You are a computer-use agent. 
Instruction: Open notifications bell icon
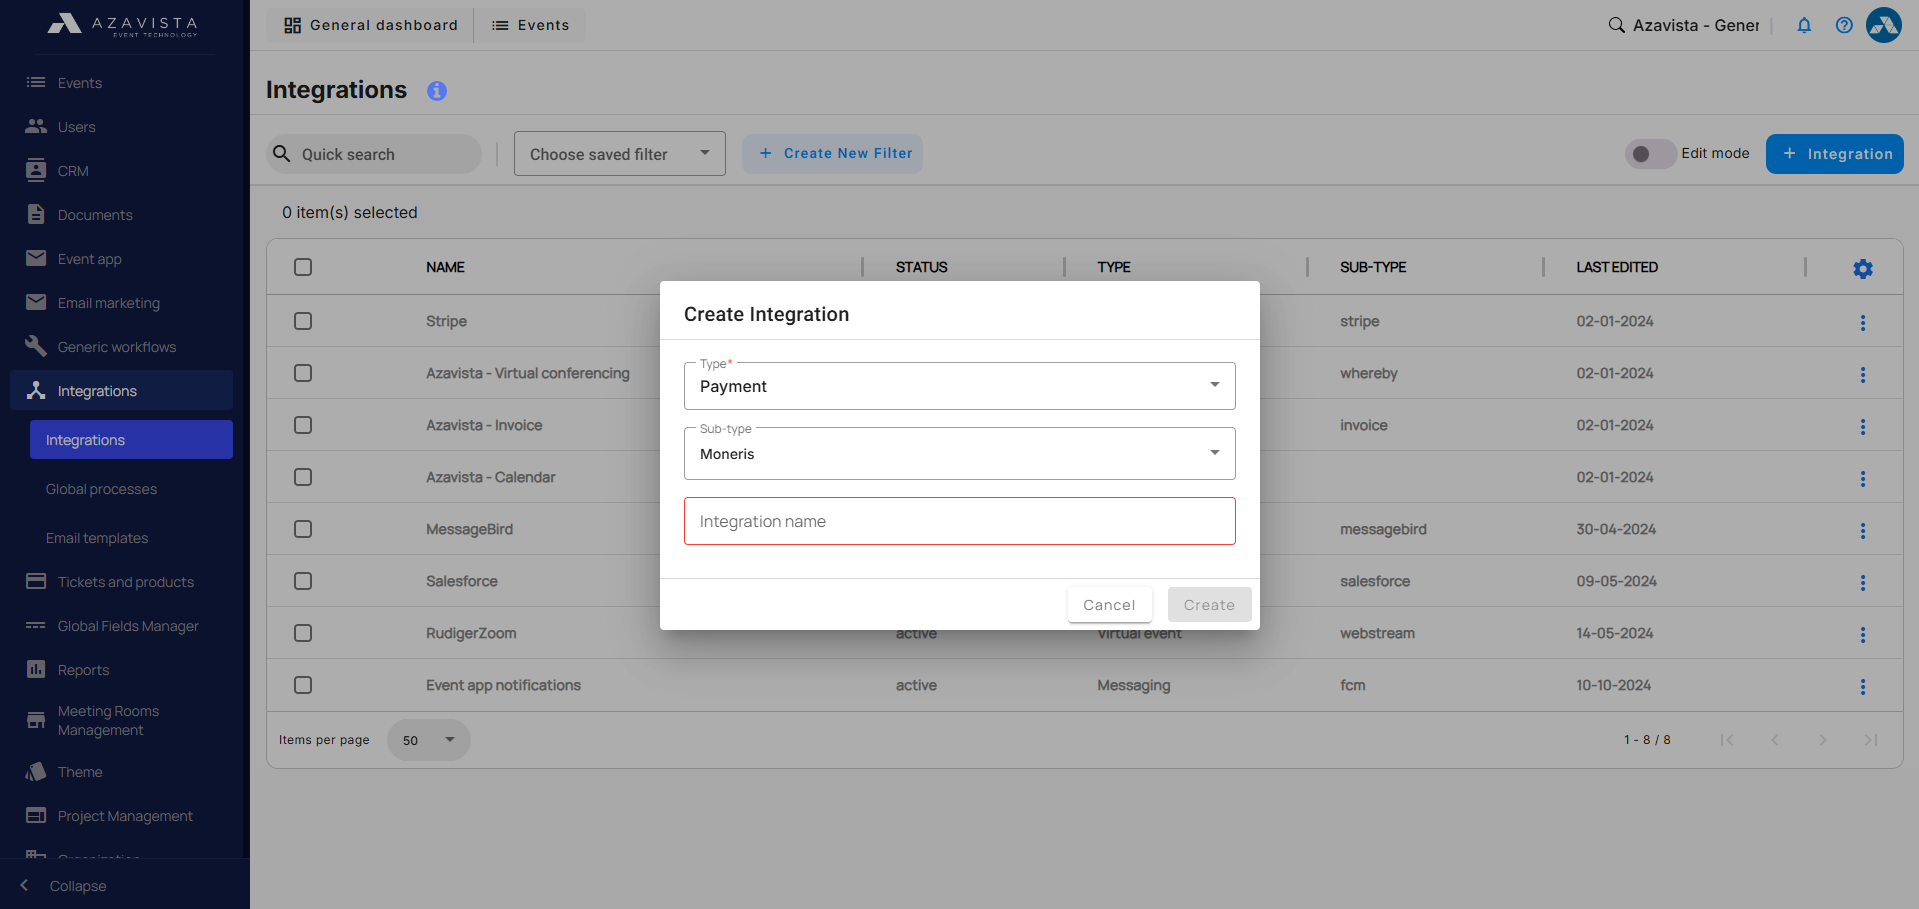pos(1804,25)
